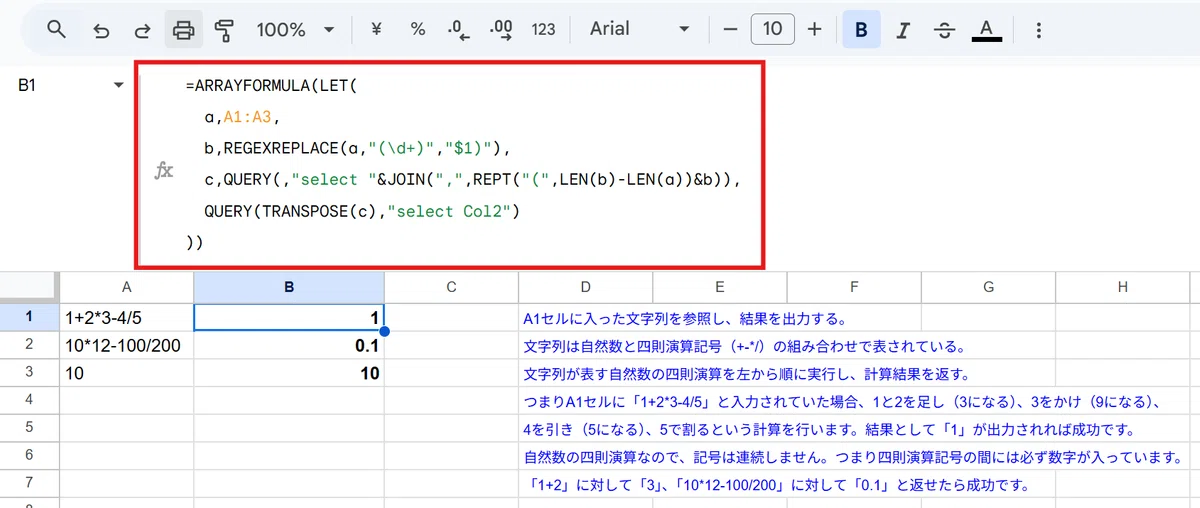This screenshot has height=508, width=1200.
Task: Select the note text beginning 文字列が表す自然数
Action: (748, 375)
